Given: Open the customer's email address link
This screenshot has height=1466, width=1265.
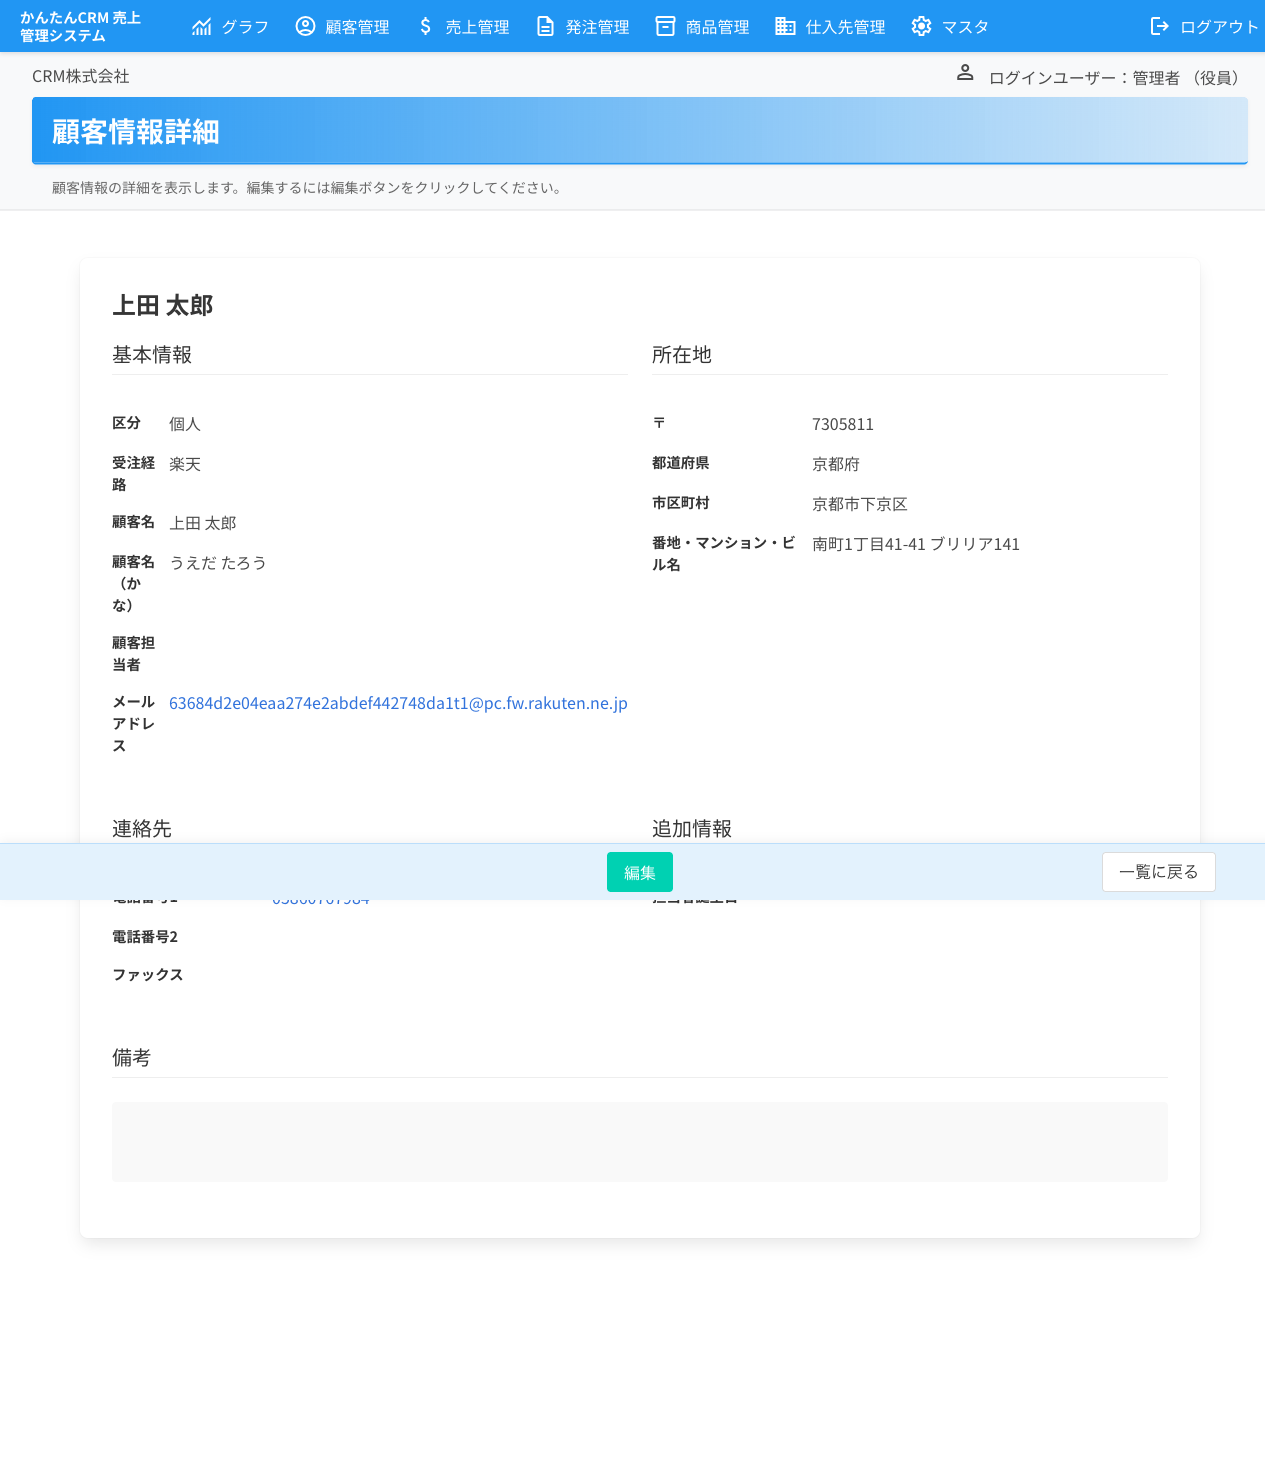Looking at the screenshot, I should tap(398, 703).
